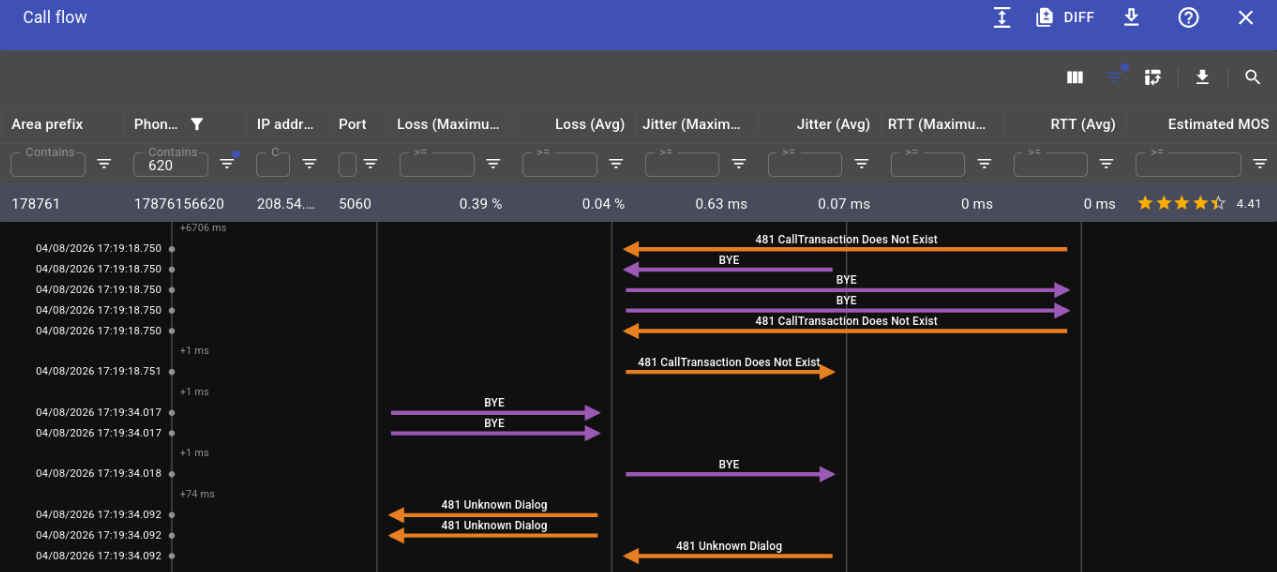Focus the RTT (Maximum) >= filter field
1277x572 pixels.
(x=928, y=164)
